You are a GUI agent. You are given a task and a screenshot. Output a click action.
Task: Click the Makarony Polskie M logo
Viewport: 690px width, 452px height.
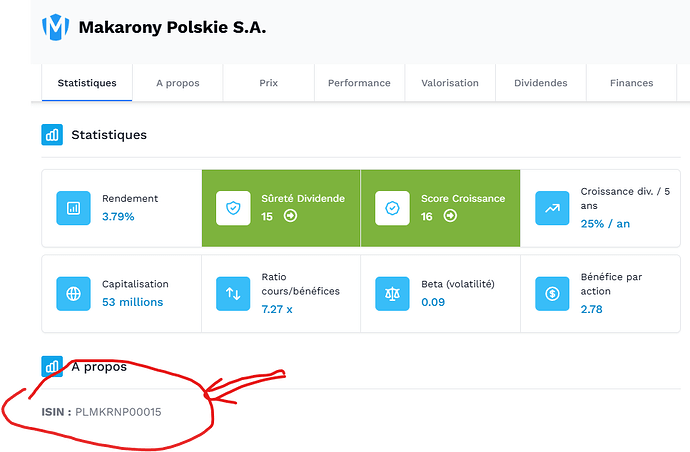click(55, 27)
